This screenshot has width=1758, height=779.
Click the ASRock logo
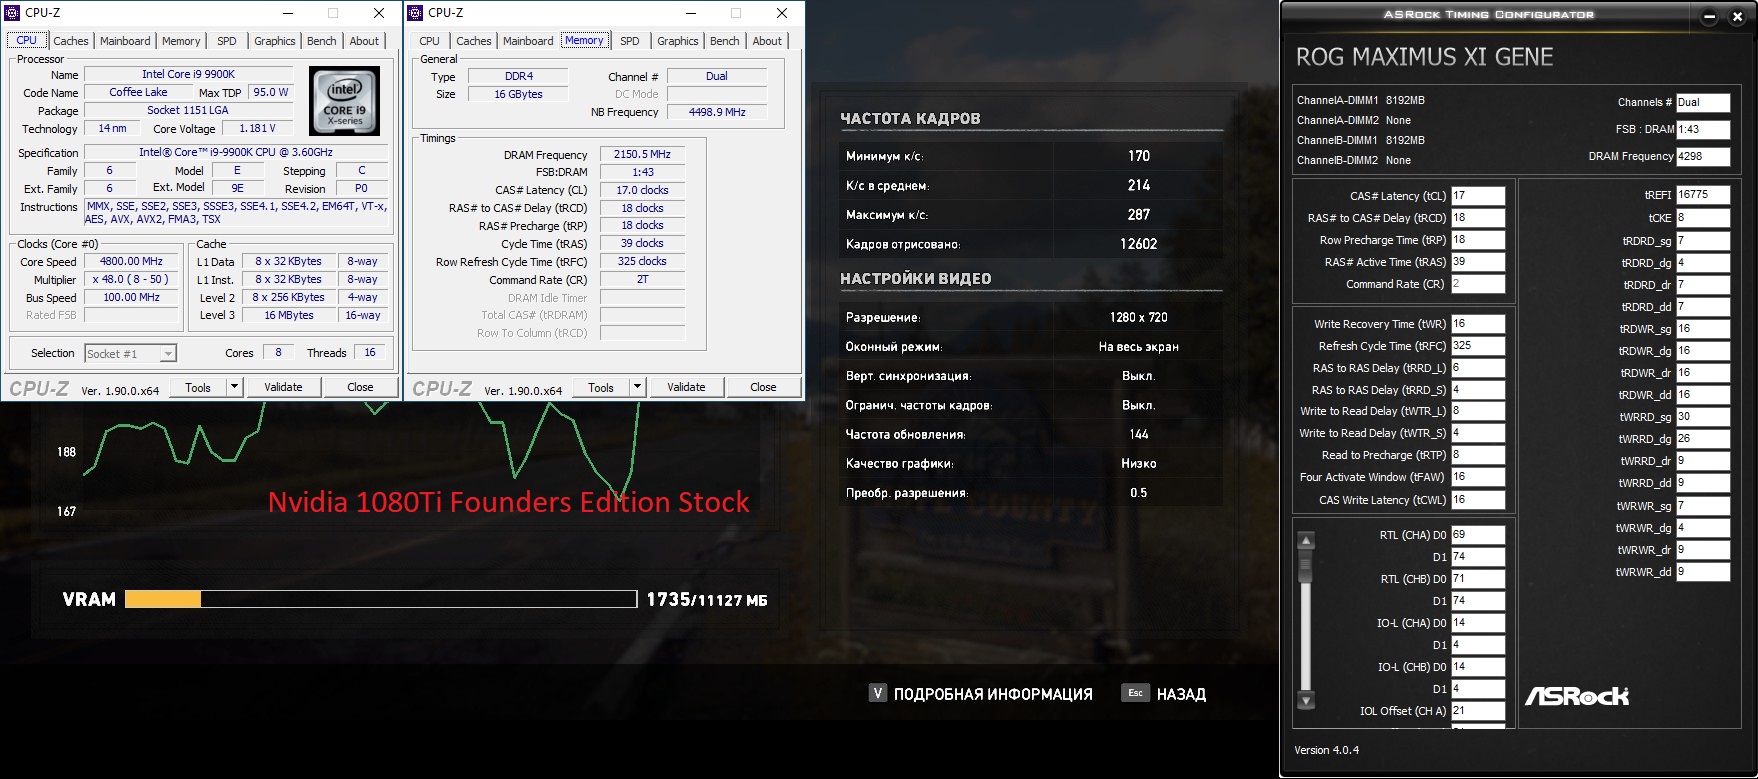[x=1577, y=696]
